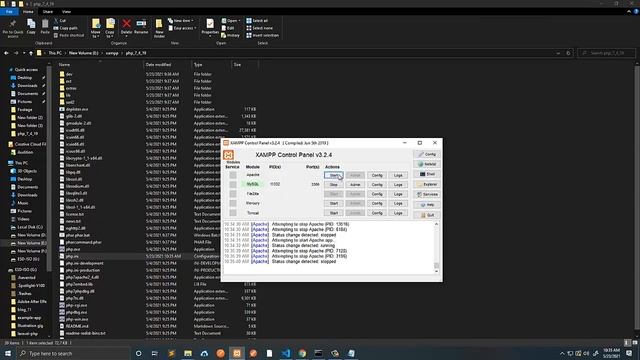Start the Mercury module
Screen dimensions: 640x360
click(x=333, y=203)
